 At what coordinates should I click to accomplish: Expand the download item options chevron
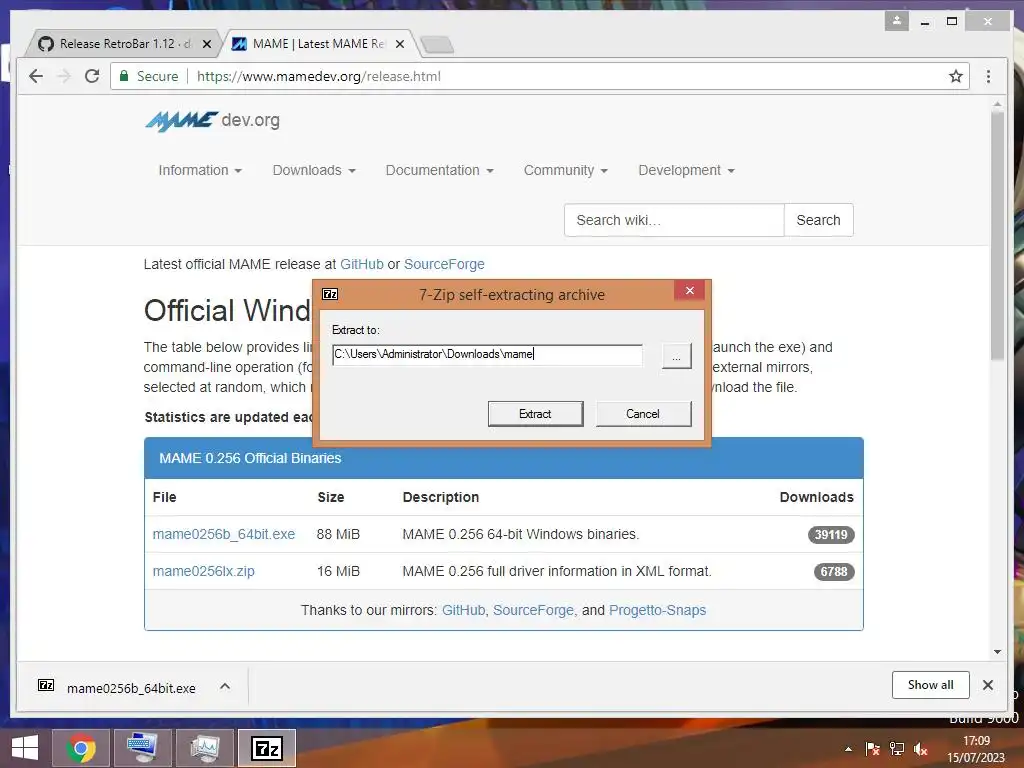pos(225,686)
